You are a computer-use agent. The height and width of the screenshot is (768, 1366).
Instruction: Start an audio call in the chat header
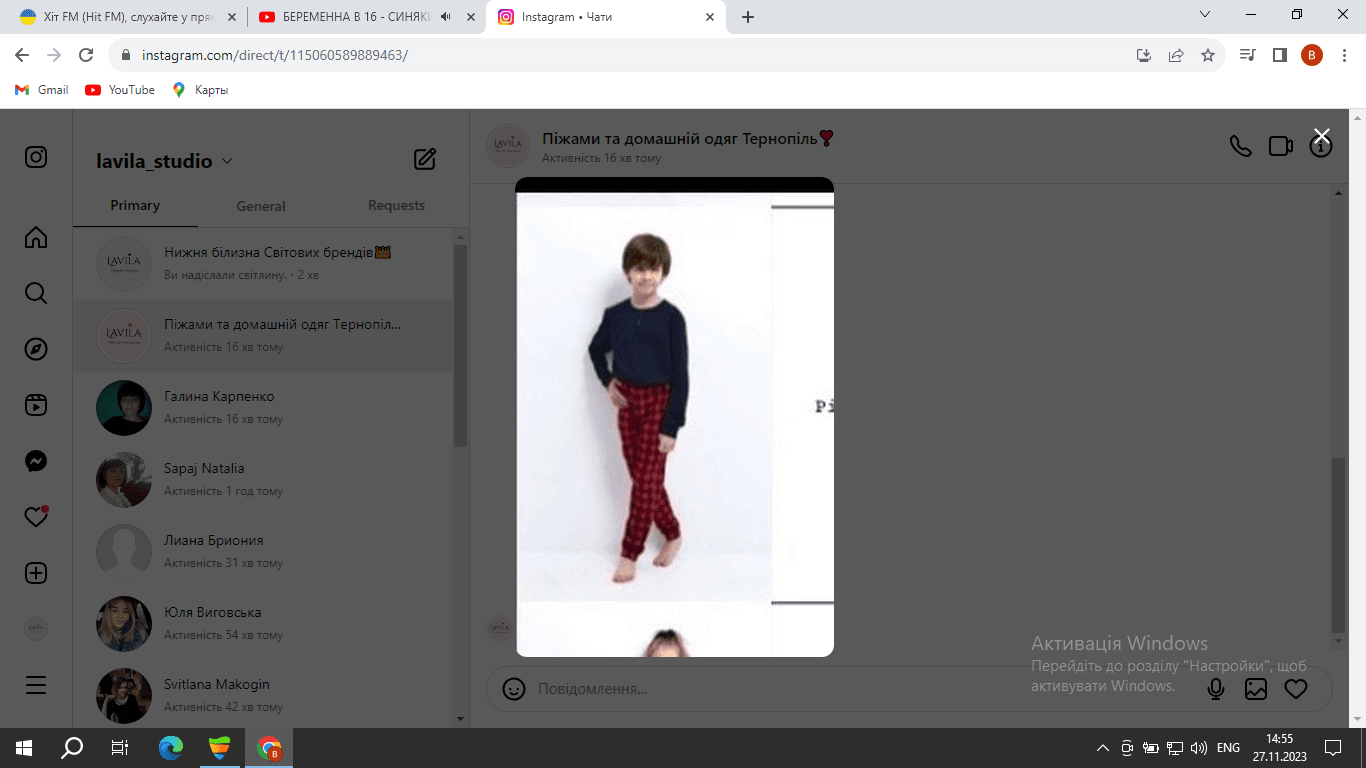[1240, 146]
